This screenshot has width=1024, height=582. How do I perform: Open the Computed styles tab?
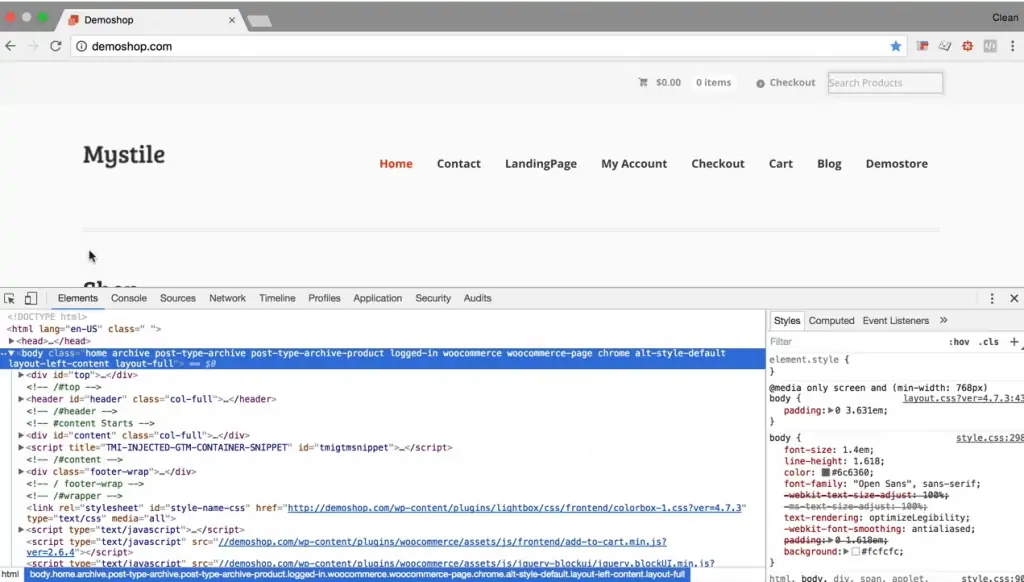pos(831,320)
